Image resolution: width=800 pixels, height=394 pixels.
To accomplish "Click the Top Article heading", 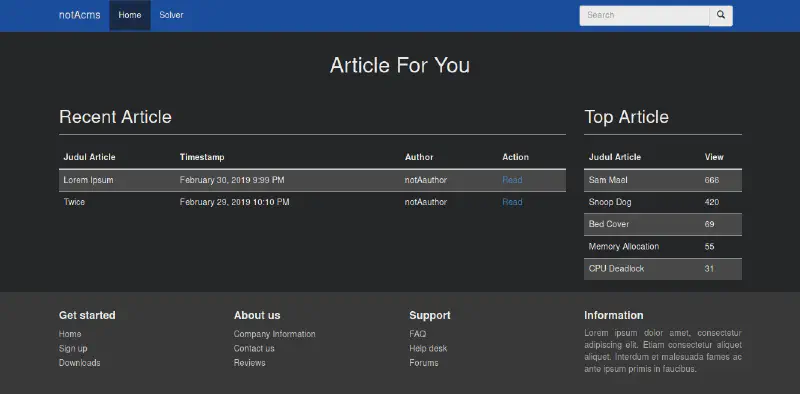I will [627, 117].
